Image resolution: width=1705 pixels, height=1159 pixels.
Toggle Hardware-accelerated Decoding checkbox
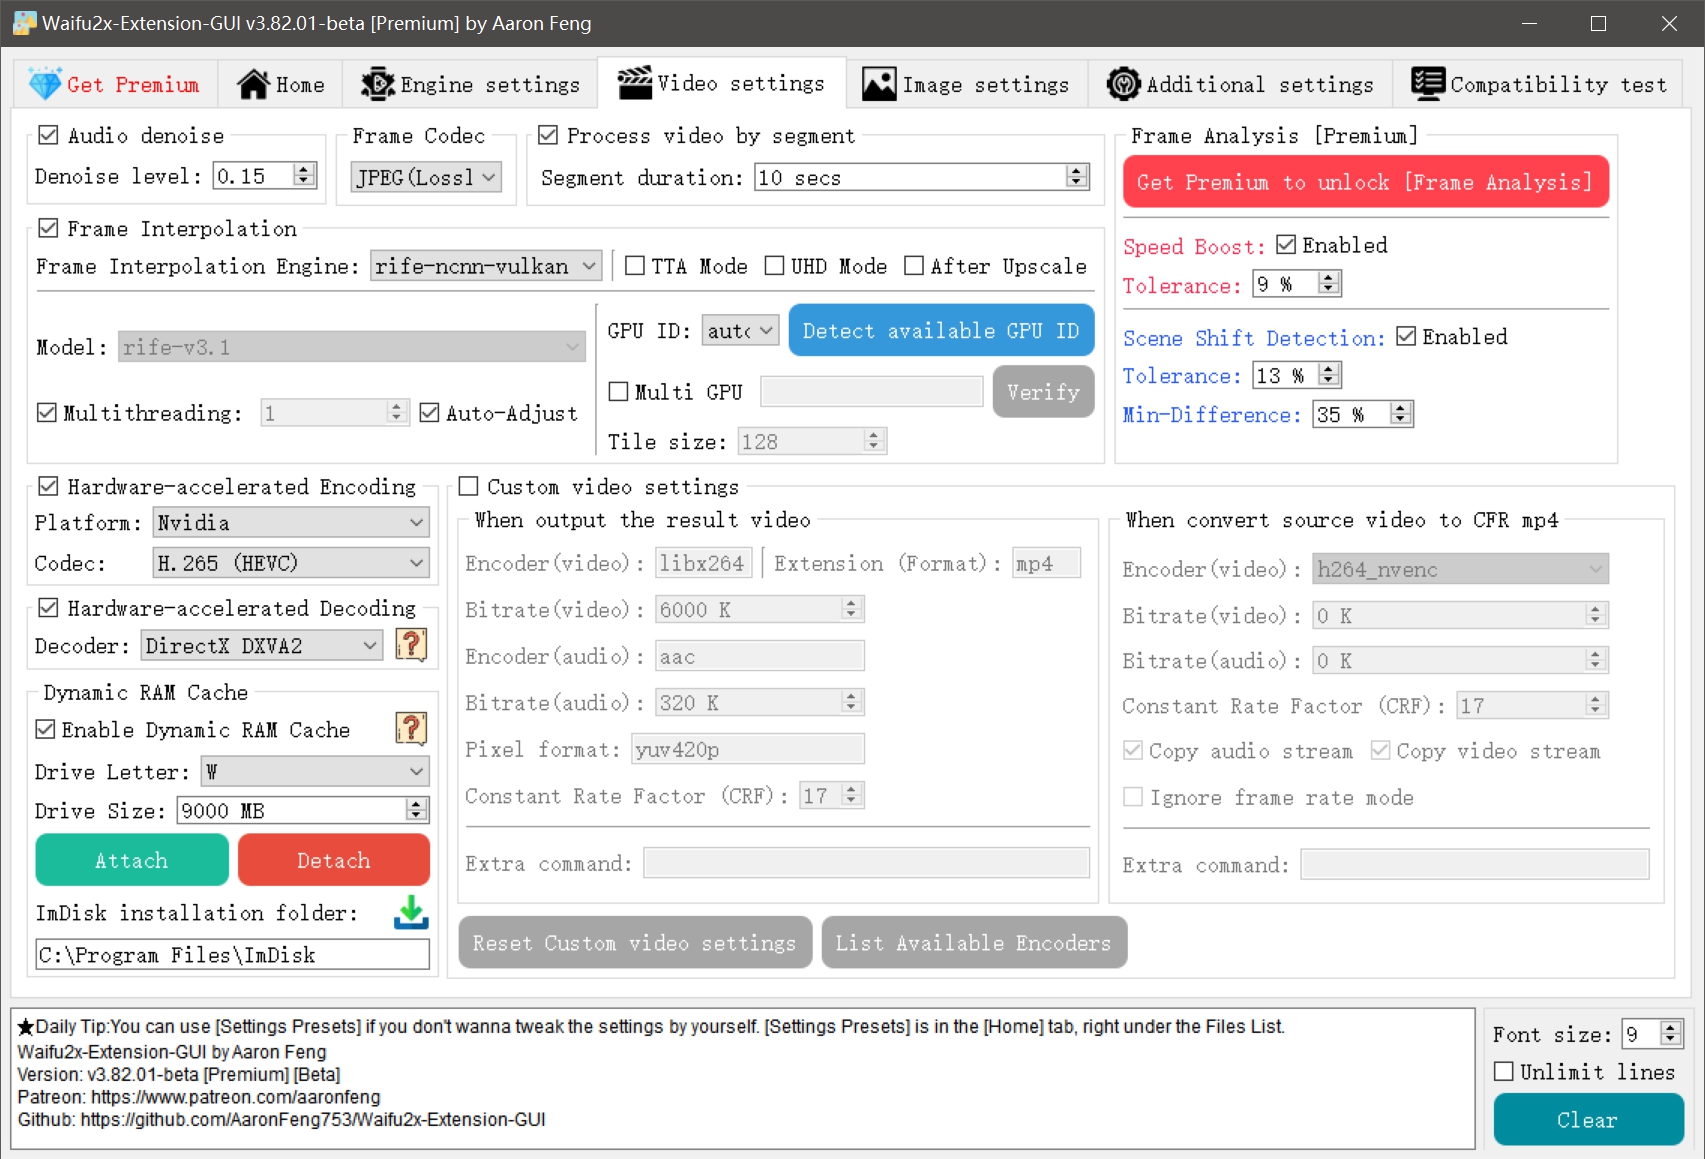pyautogui.click(x=48, y=607)
